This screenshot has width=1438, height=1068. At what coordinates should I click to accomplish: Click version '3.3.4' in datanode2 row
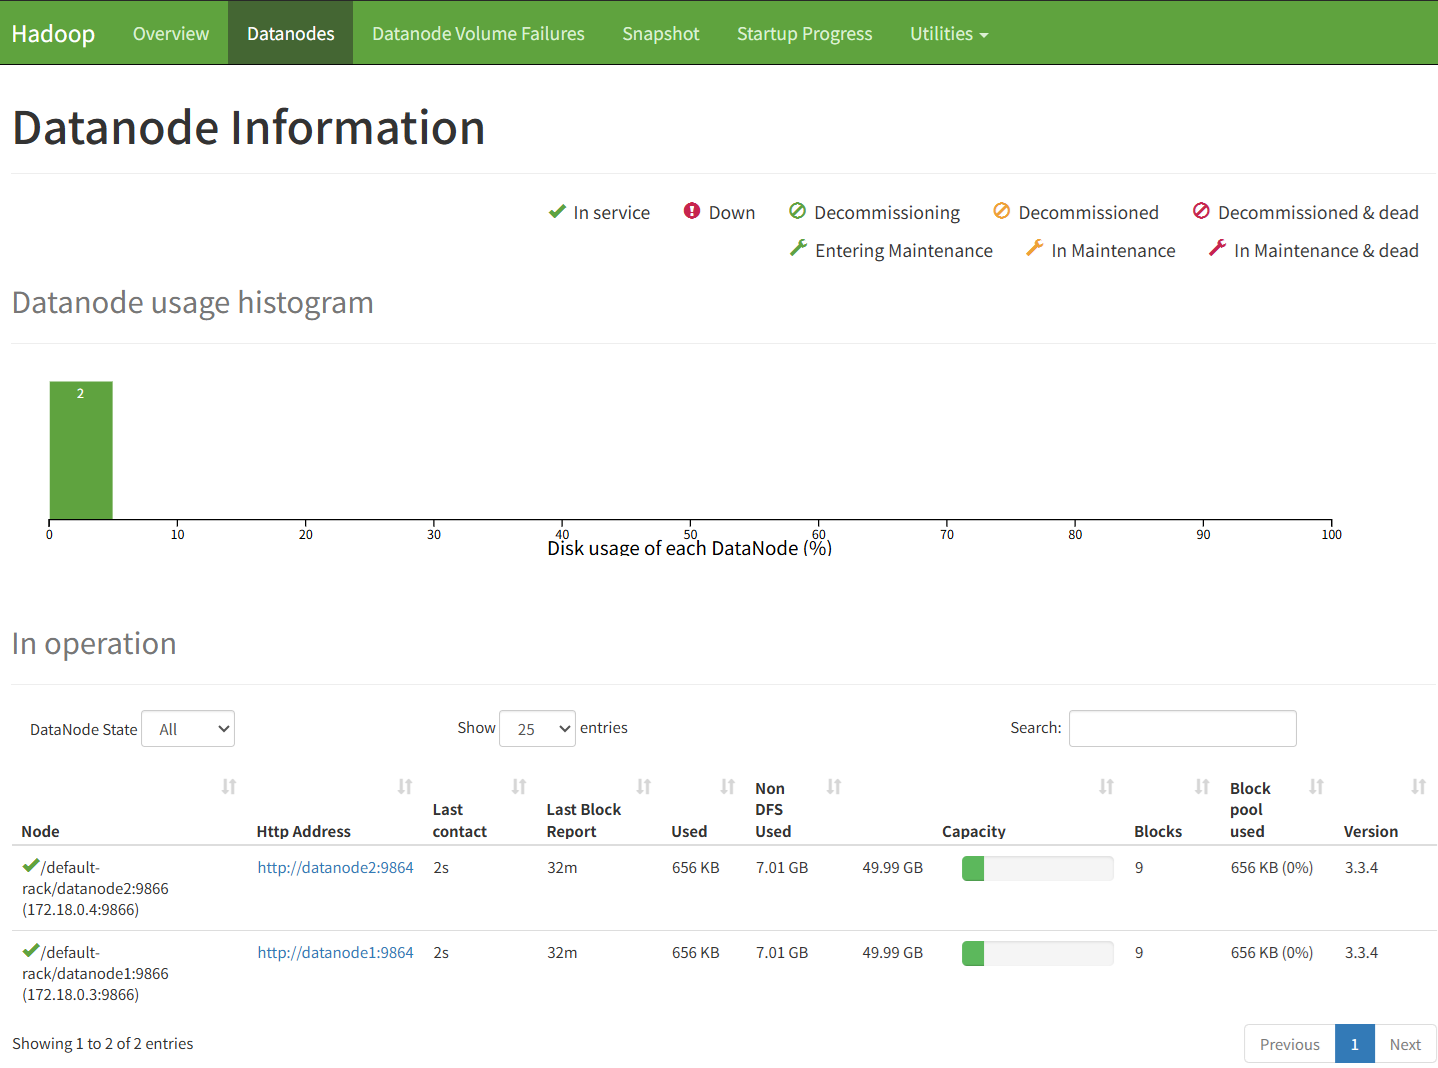1361,868
